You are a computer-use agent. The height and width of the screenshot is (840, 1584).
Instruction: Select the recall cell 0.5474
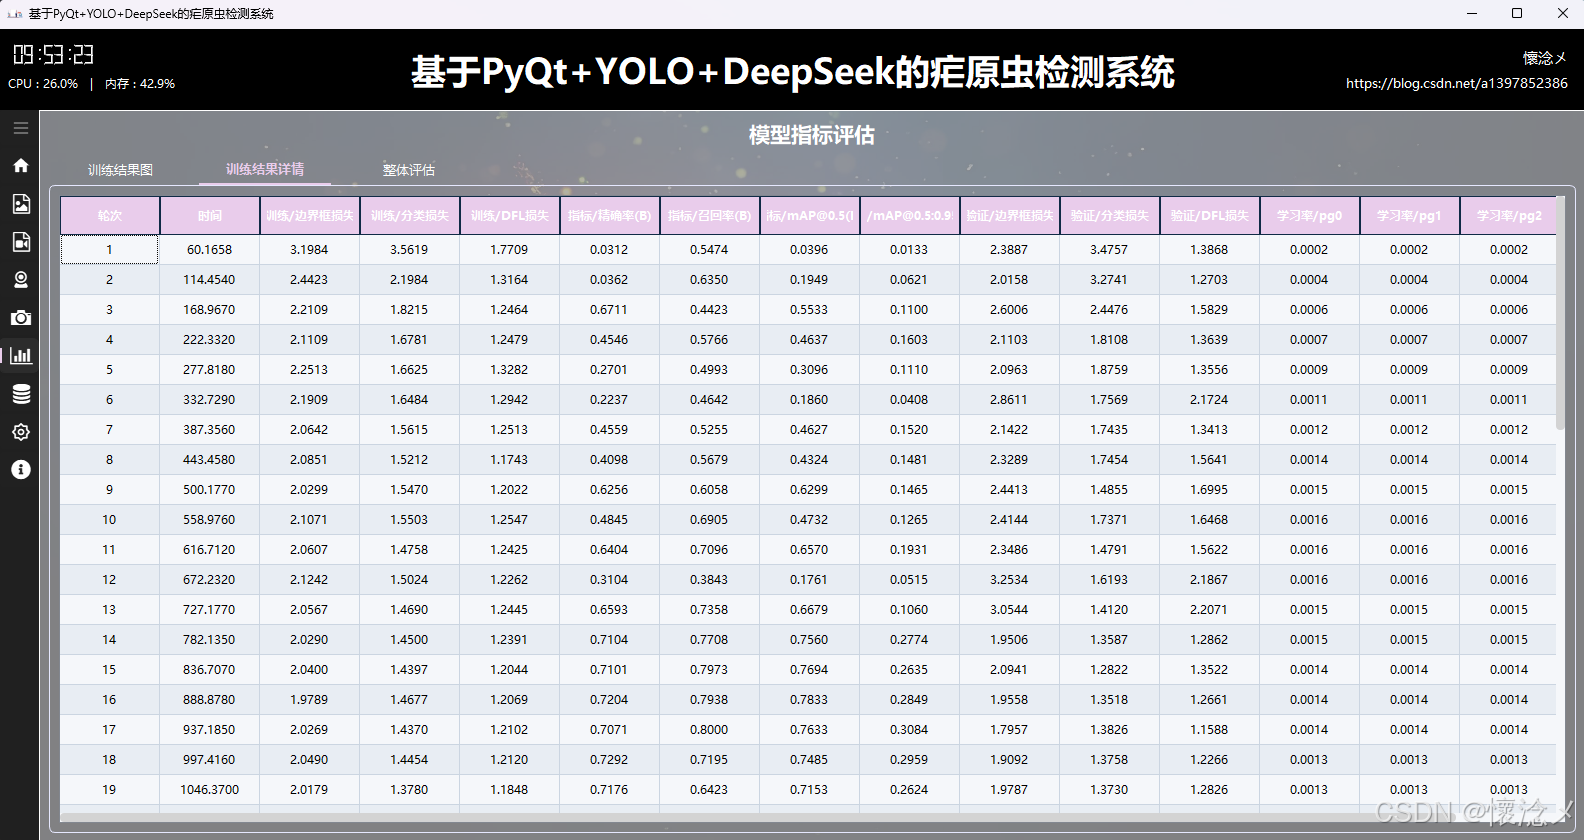(710, 250)
